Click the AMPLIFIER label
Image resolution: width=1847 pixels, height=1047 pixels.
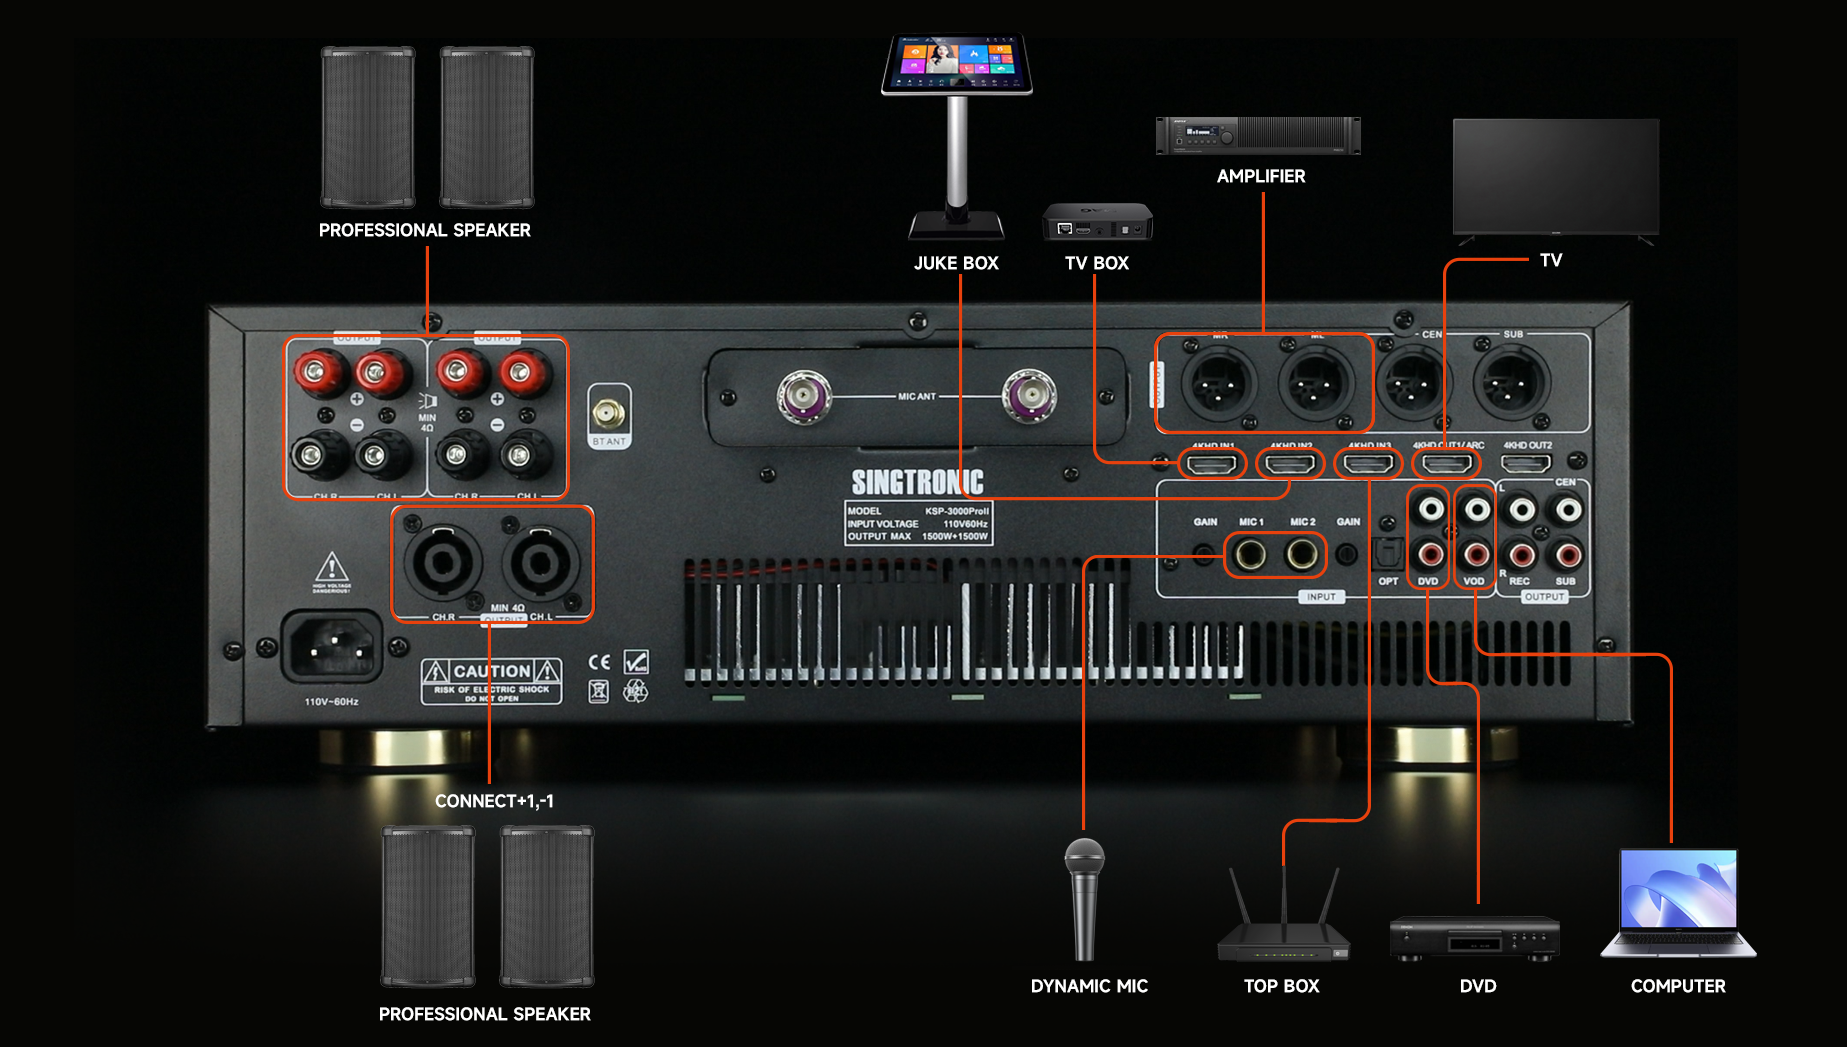[1261, 176]
